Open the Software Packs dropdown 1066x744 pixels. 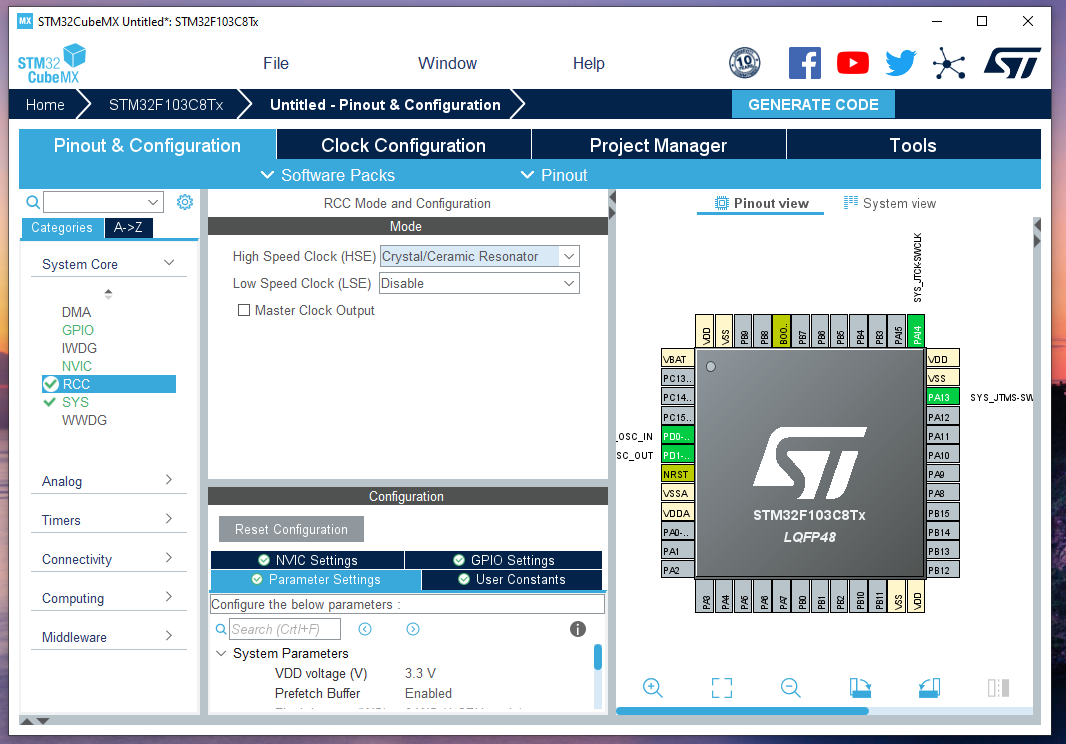(328, 175)
